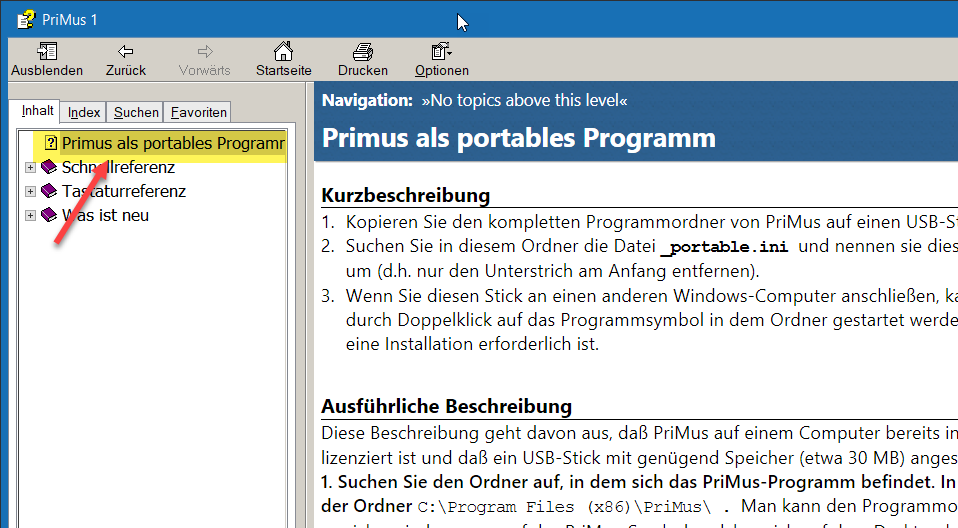This screenshot has width=958, height=528.
Task: Expand the Schnellreferenz tree node
Action: 31,167
